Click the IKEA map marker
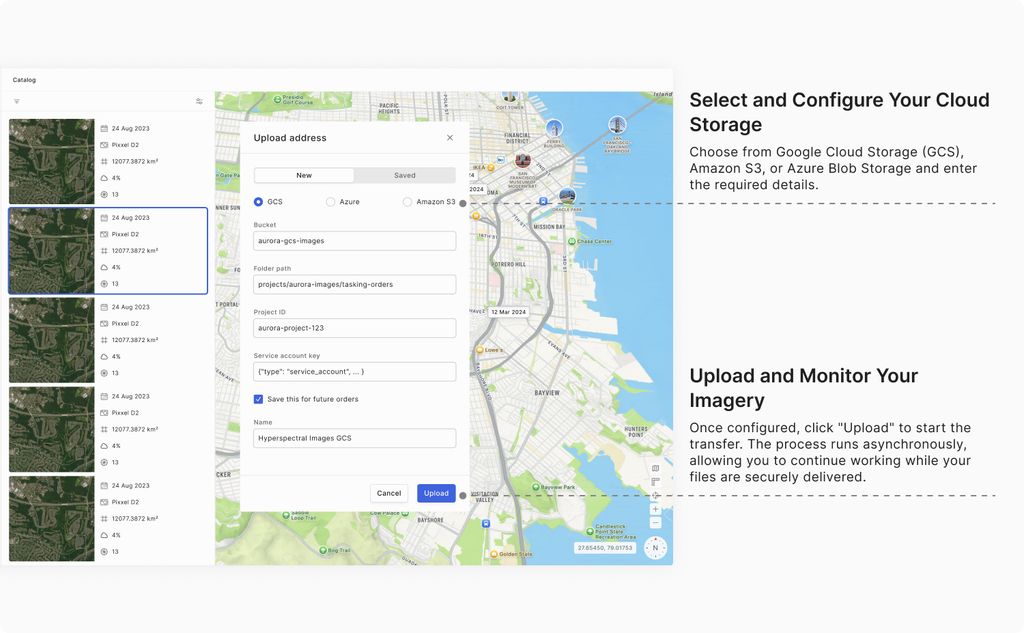Image resolution: width=1024 pixels, height=633 pixels. 490,168
